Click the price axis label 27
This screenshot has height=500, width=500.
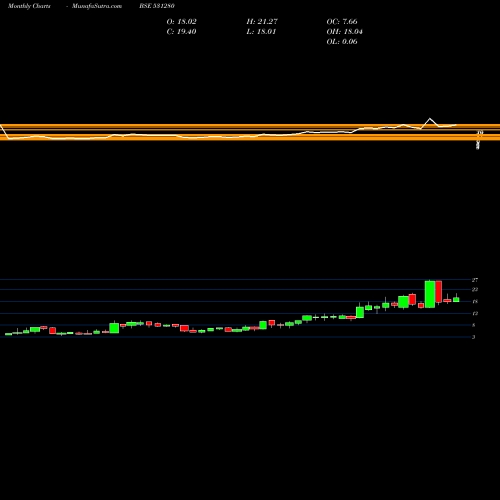(x=475, y=280)
